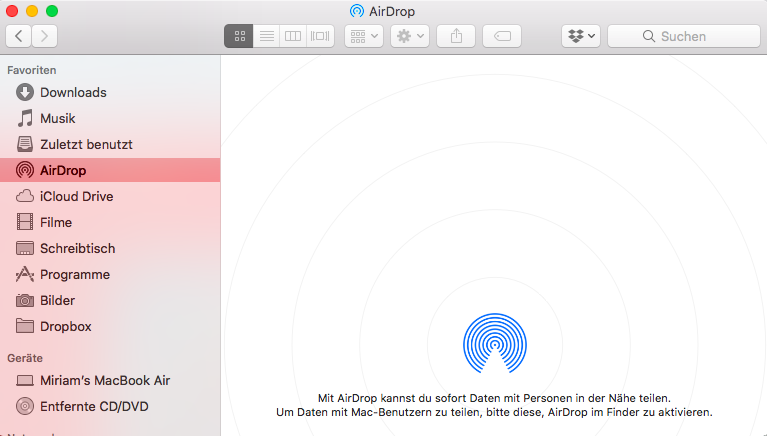Open the gear action menu
This screenshot has height=436, width=767.
pos(410,36)
